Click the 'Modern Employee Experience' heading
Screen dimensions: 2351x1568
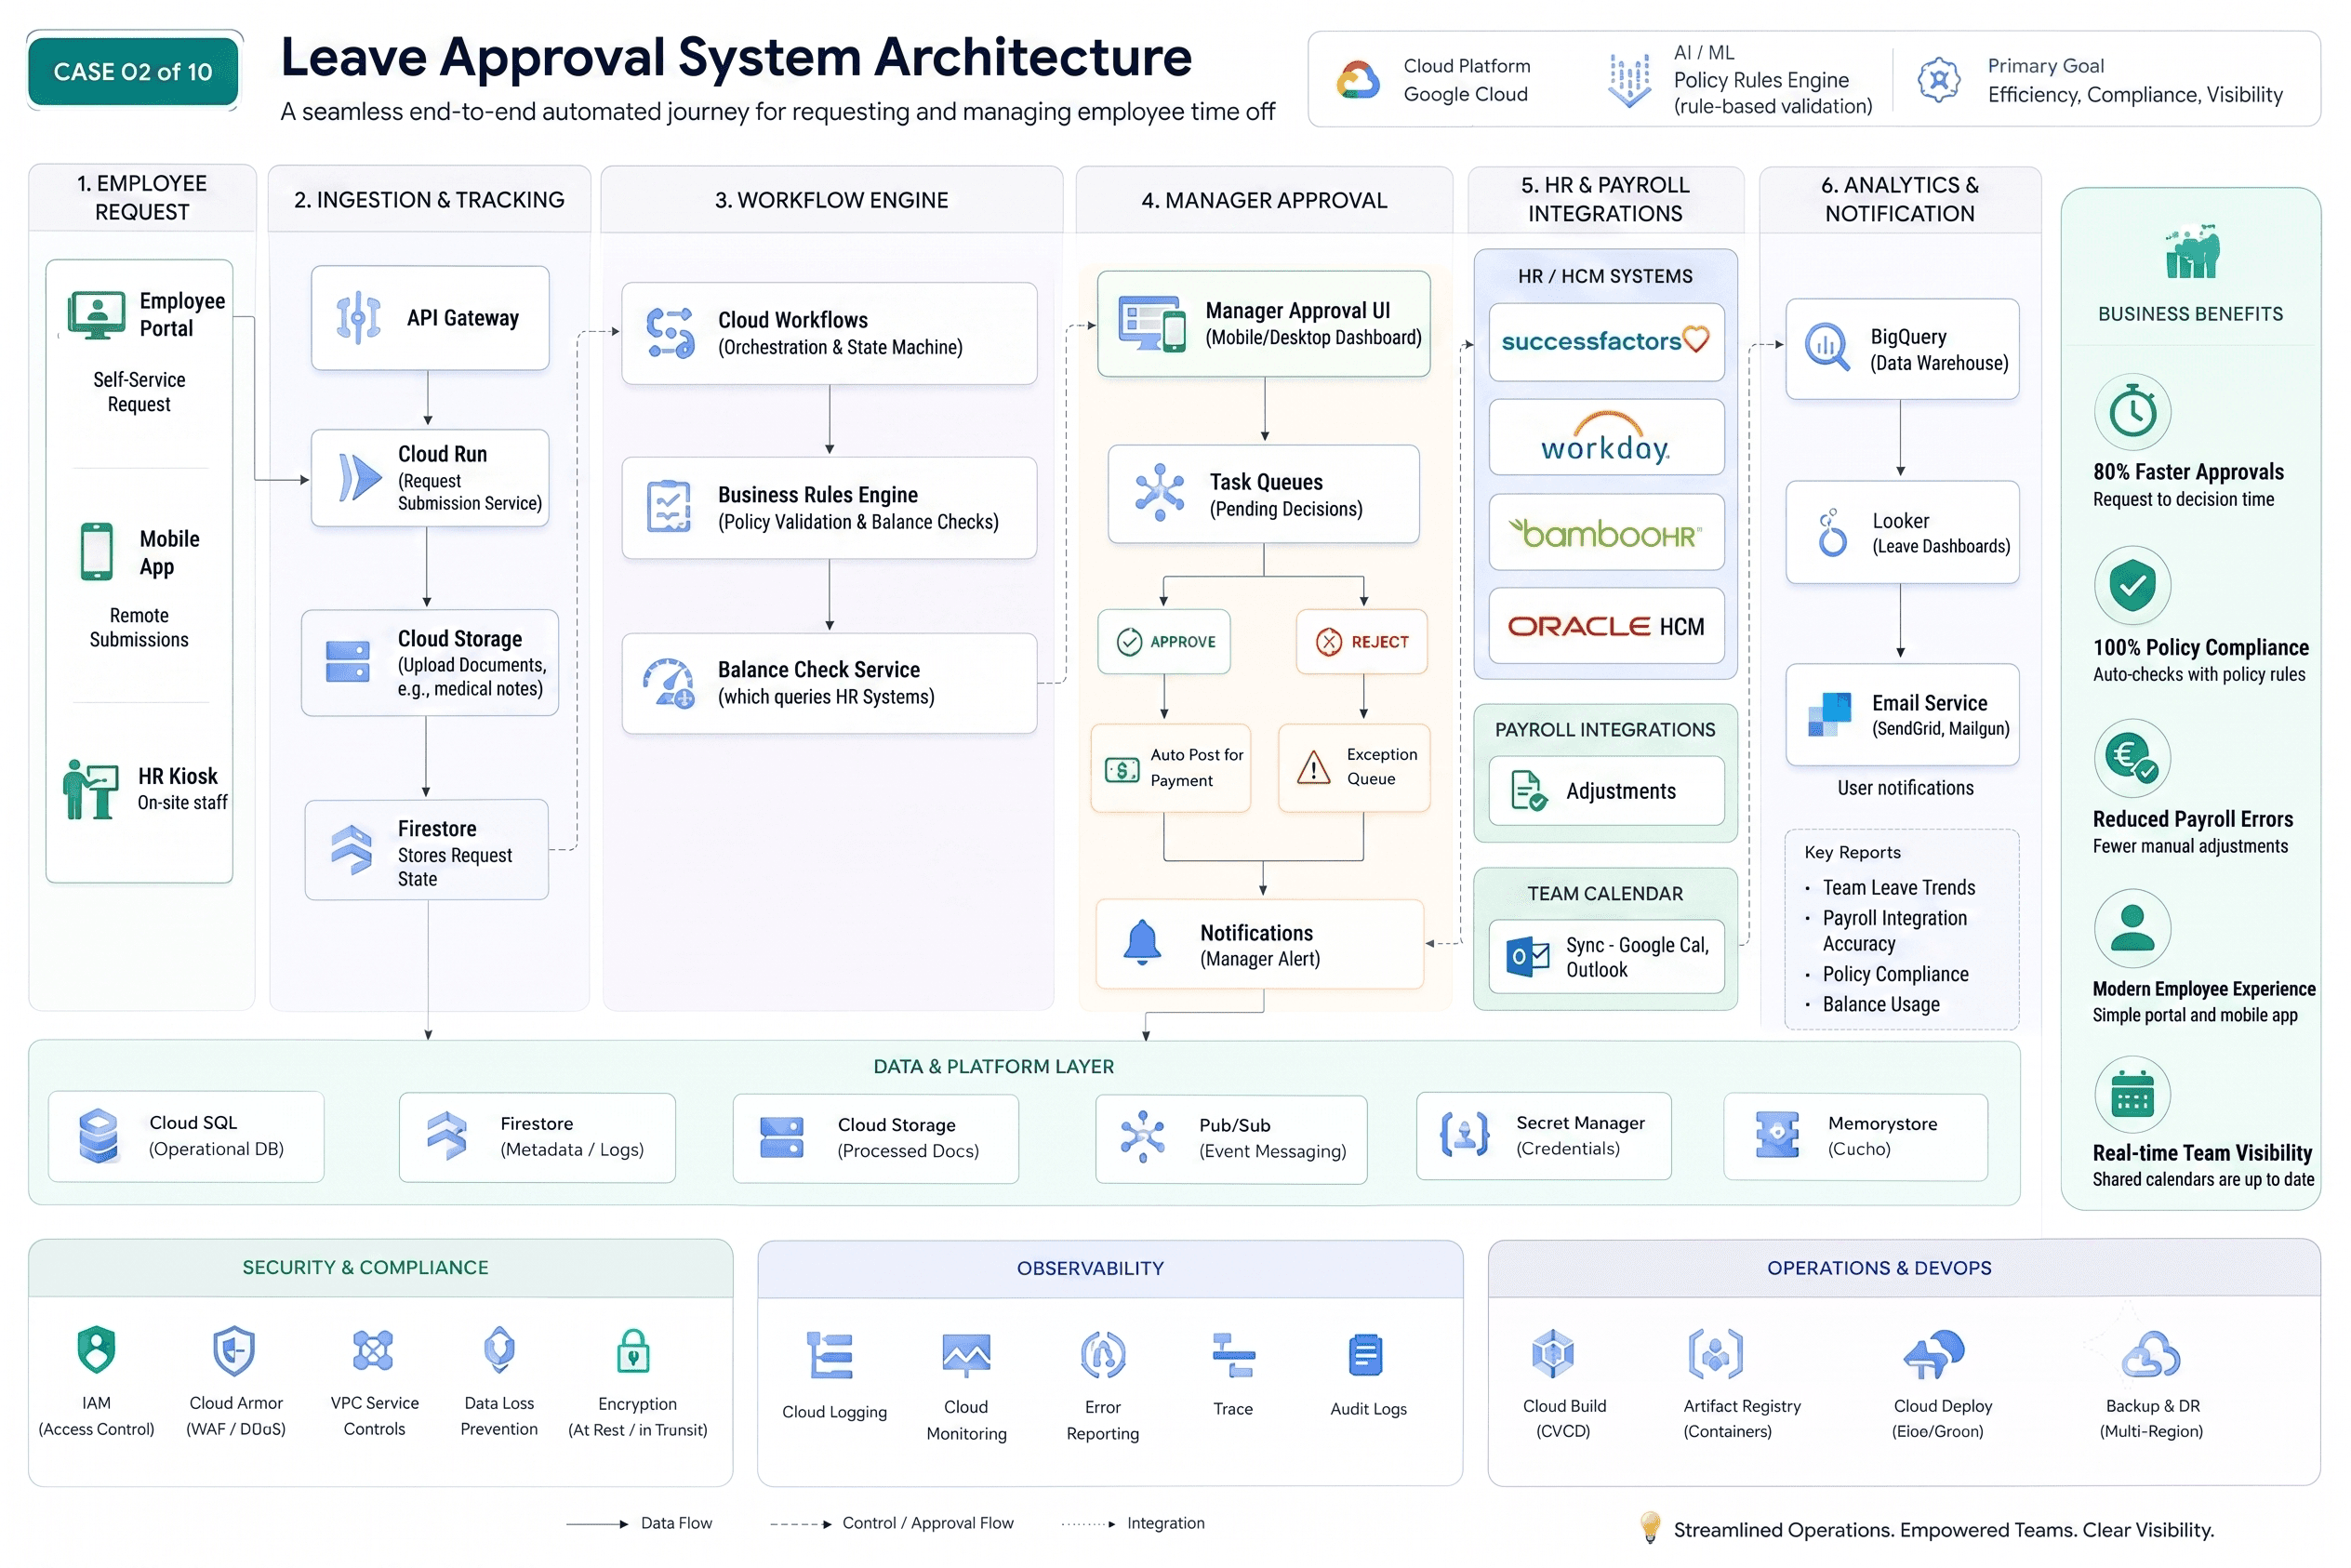point(2203,988)
